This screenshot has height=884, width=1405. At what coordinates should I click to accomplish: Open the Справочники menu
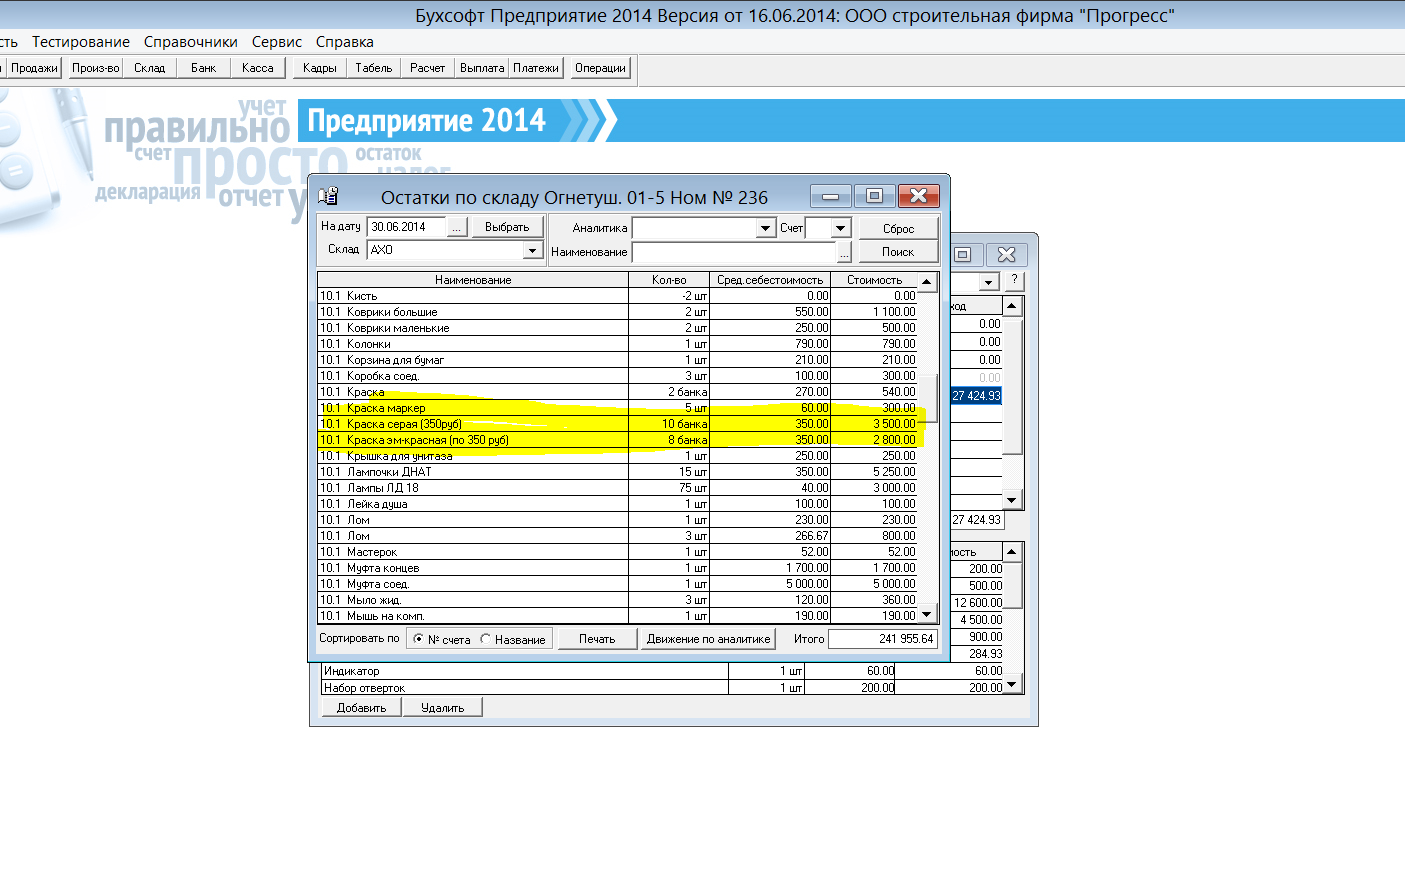[191, 42]
